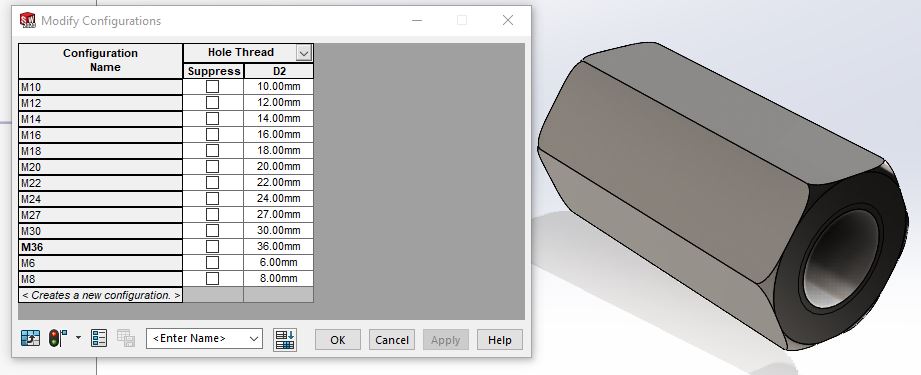Screen dimensions: 921x375
Task: Click the OK button
Action: click(x=338, y=340)
